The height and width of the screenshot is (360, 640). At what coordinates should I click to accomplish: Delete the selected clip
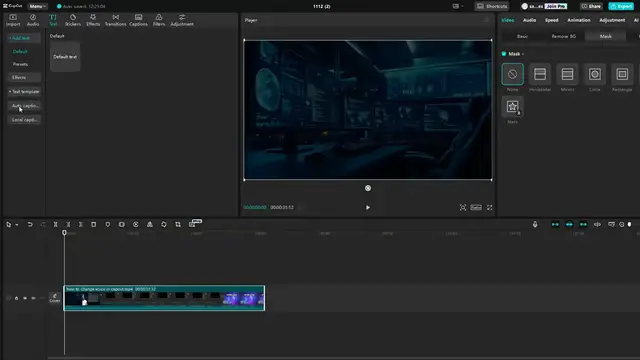[x=93, y=224]
